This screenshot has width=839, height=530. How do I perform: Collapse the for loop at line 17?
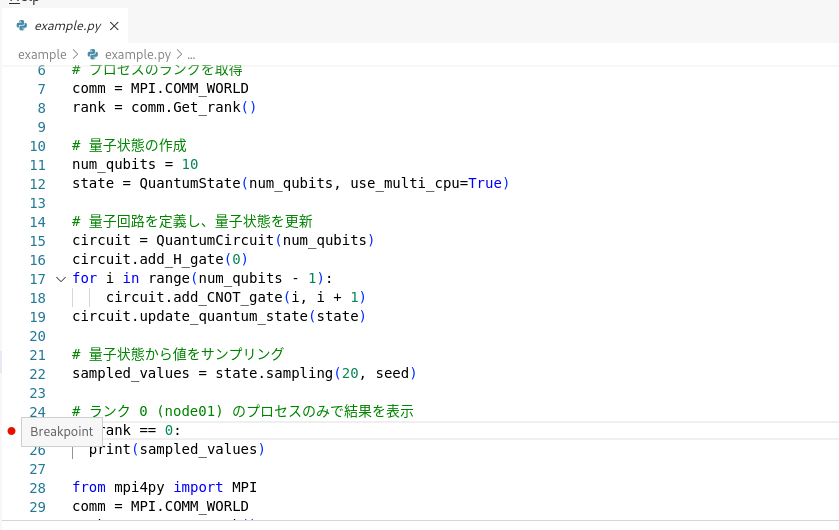tap(60, 279)
